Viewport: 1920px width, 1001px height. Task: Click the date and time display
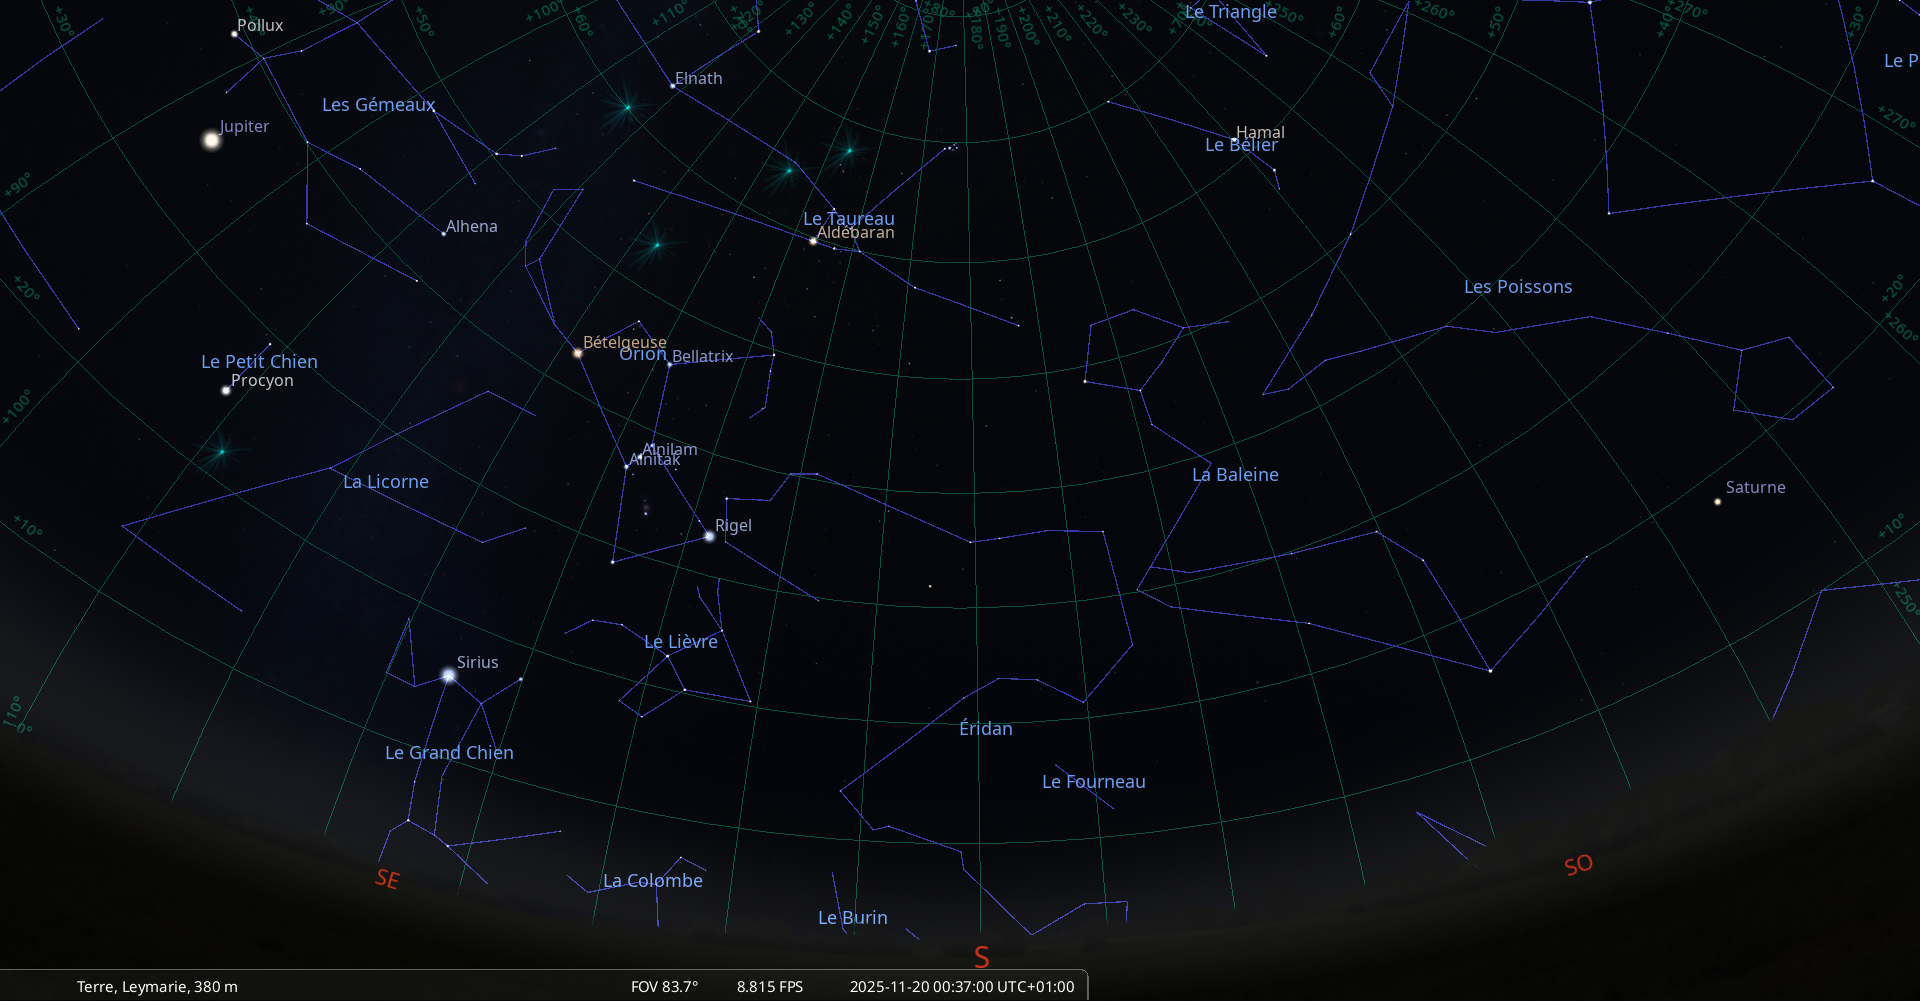tap(961, 987)
